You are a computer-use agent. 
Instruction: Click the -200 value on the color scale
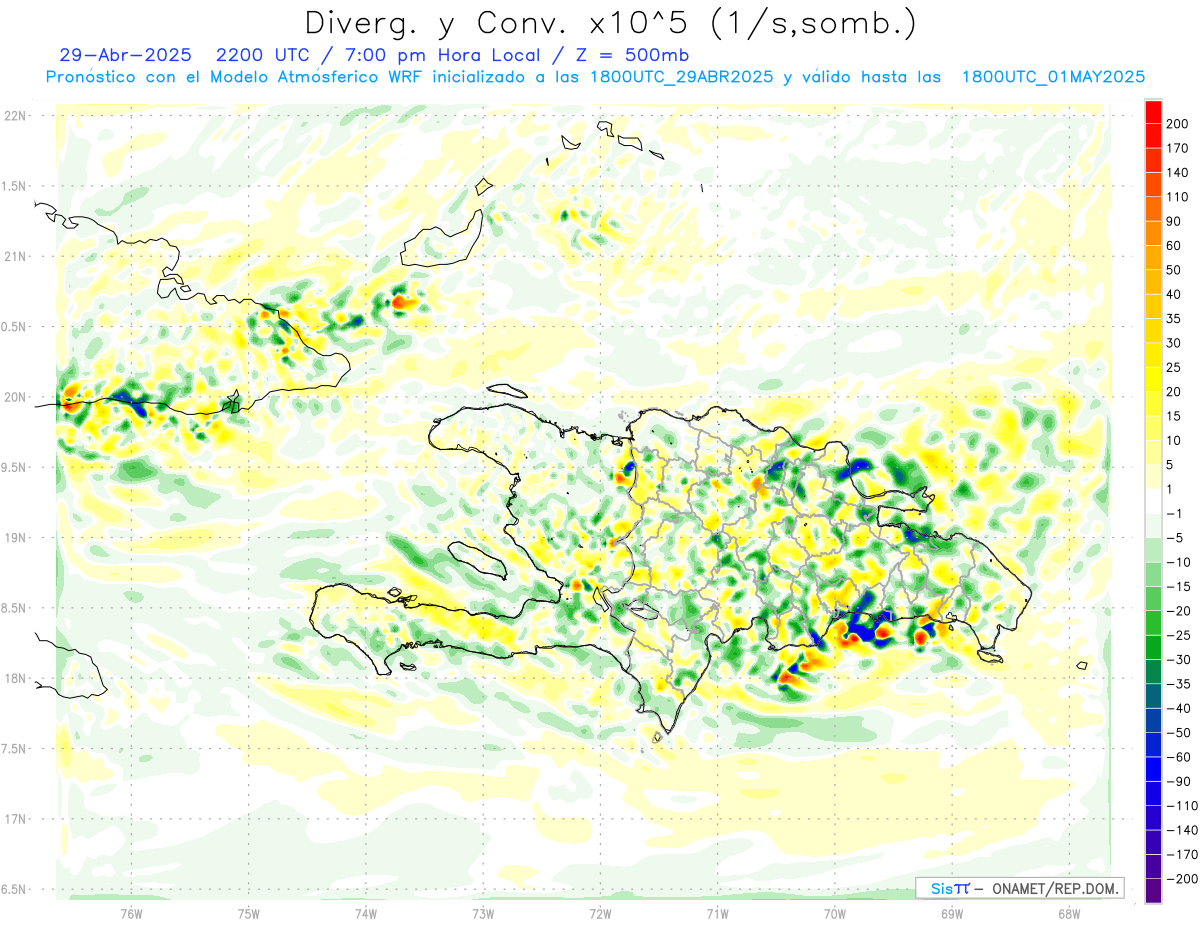click(x=1181, y=878)
